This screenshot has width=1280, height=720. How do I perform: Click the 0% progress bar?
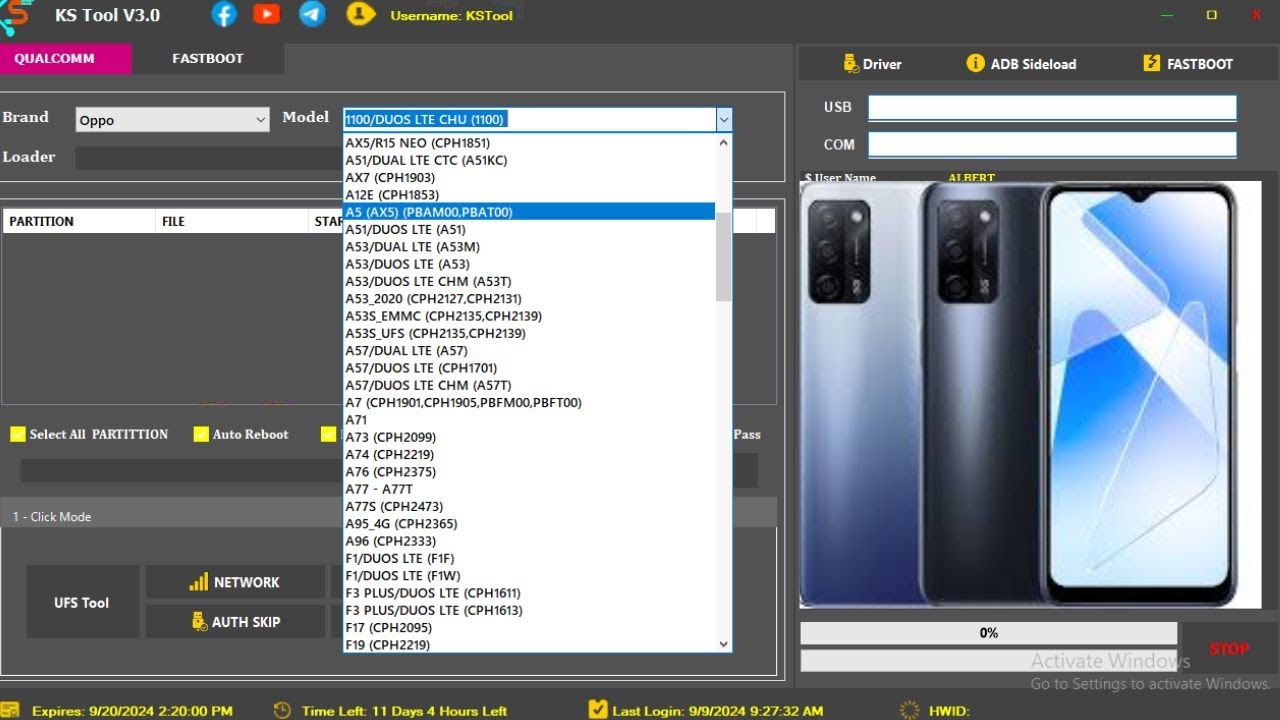[988, 632]
